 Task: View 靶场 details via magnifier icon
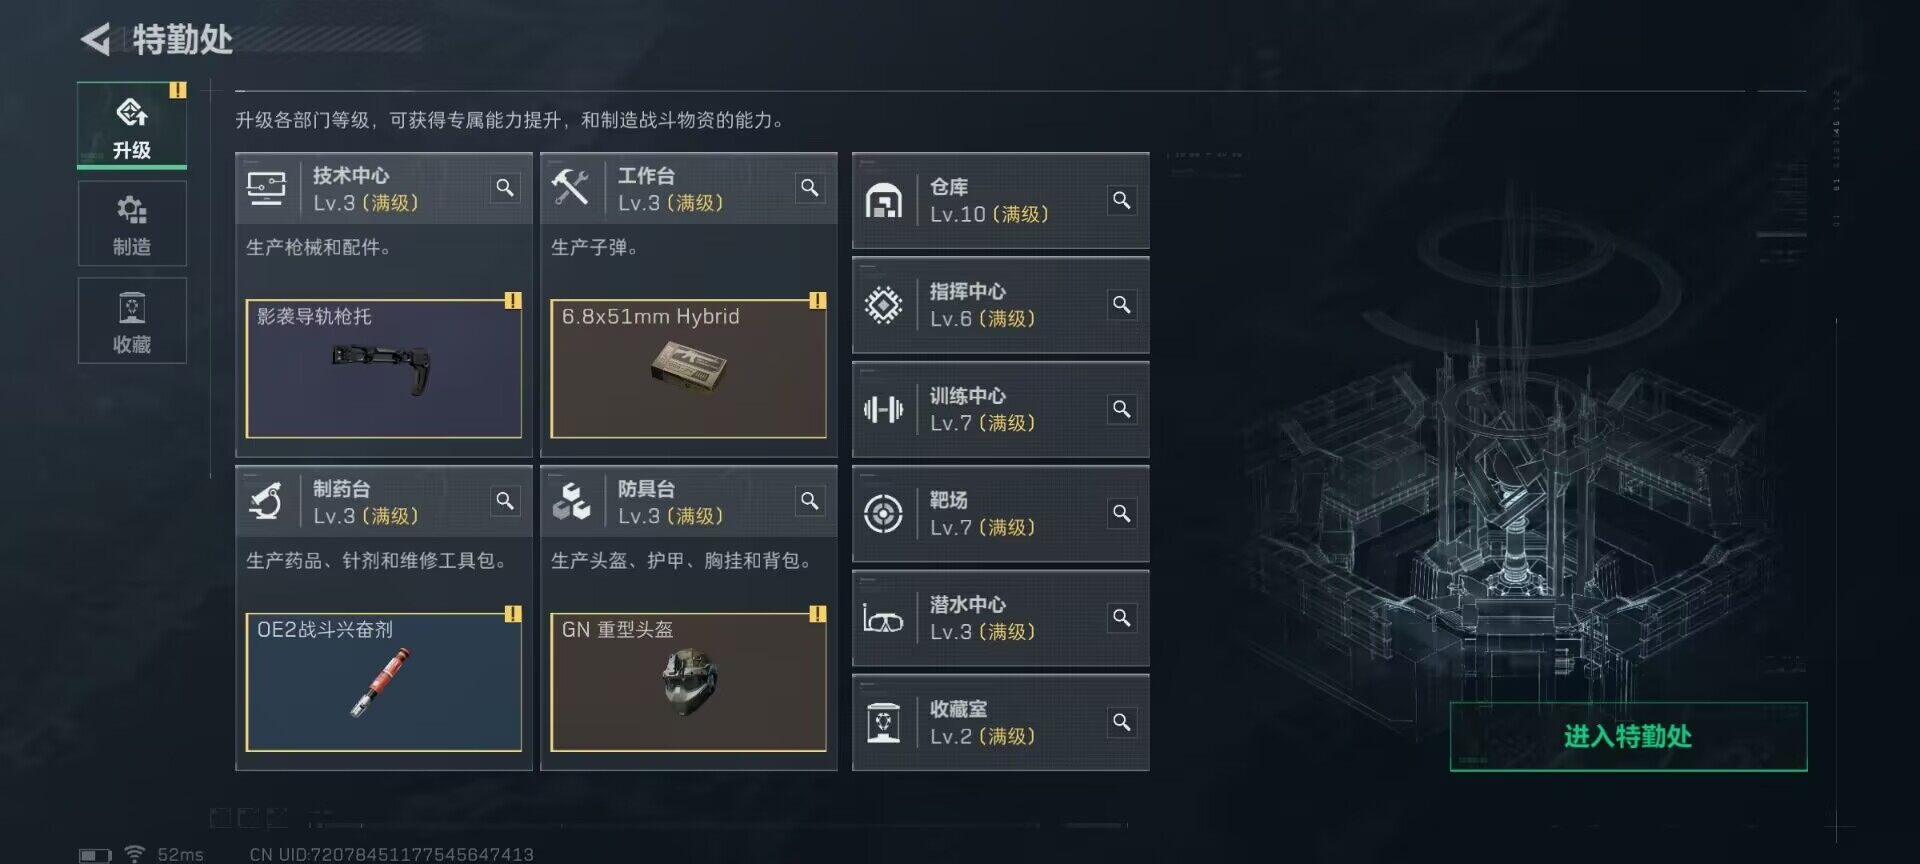click(x=1122, y=514)
